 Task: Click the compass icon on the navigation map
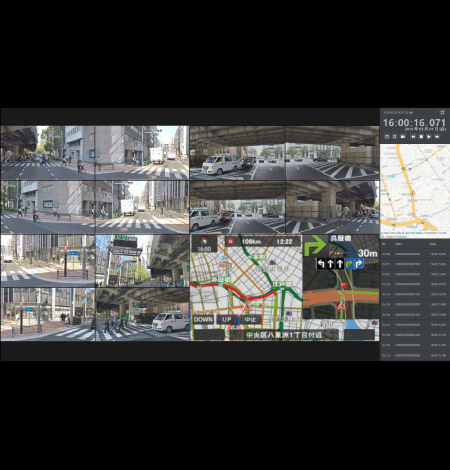click(204, 241)
